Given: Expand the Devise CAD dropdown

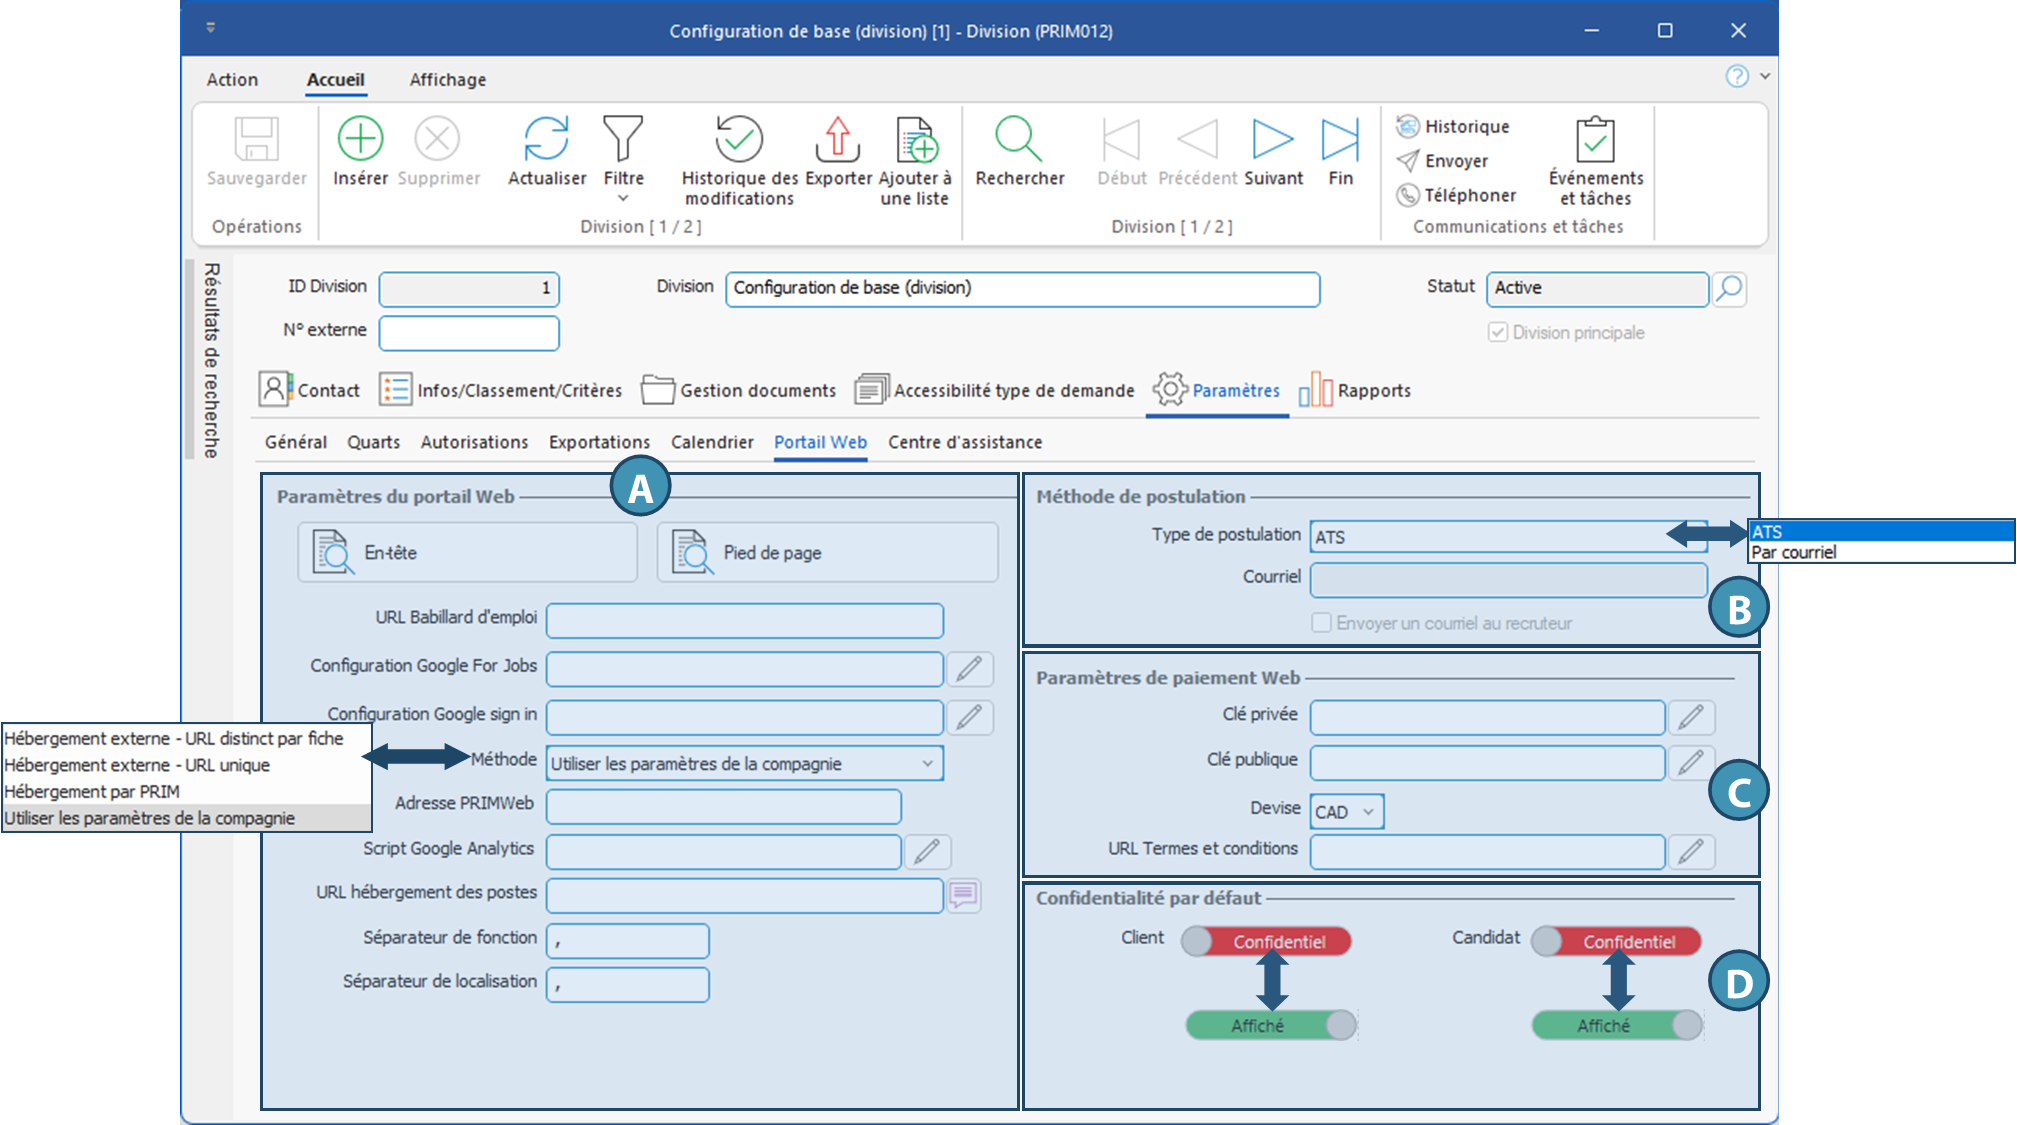Looking at the screenshot, I should pos(1368,812).
